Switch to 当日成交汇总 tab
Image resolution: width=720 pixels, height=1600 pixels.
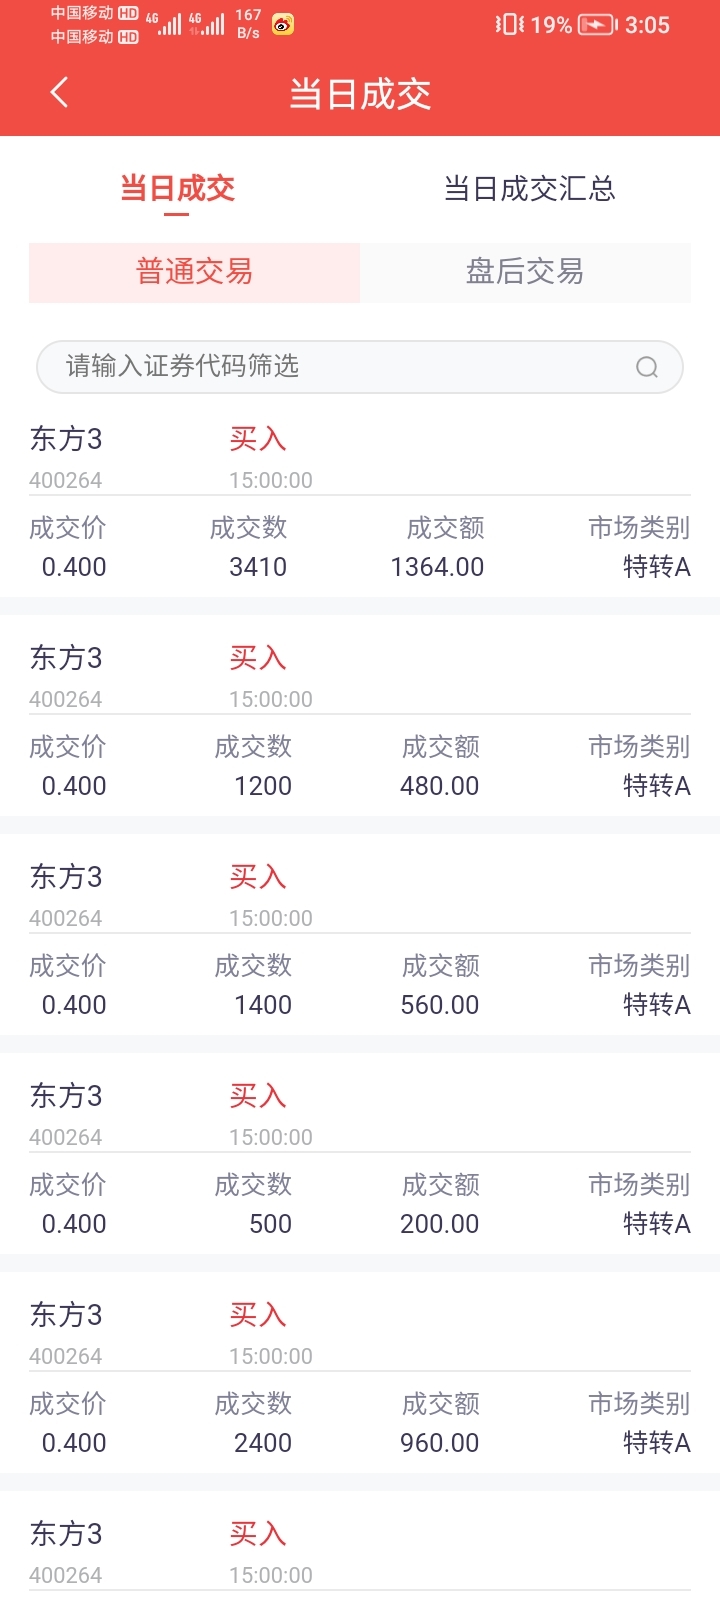coord(529,188)
